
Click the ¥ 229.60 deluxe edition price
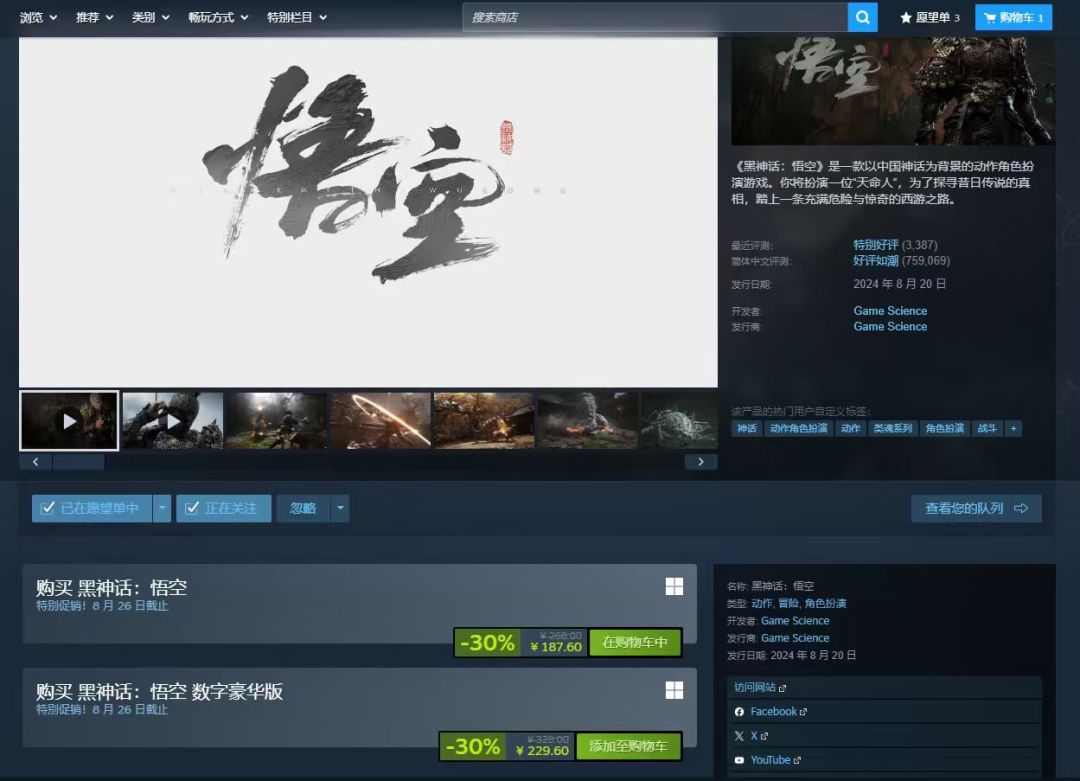543,751
